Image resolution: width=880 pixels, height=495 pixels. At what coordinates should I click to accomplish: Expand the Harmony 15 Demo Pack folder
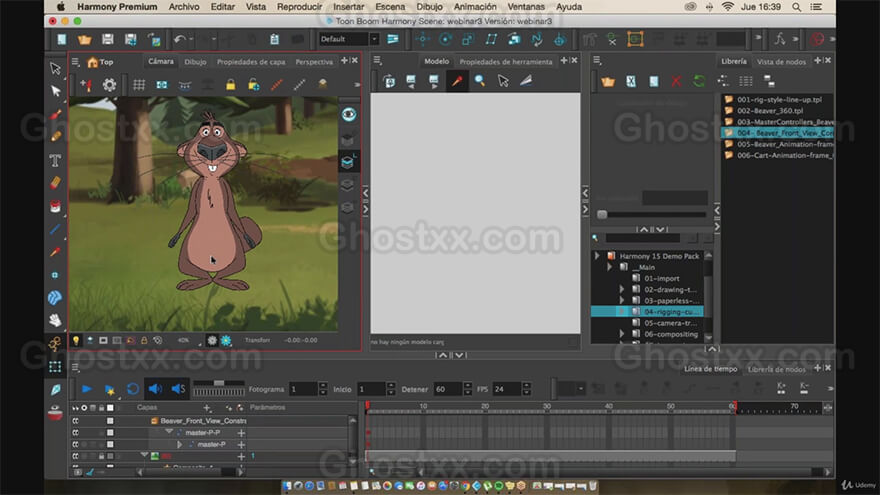click(x=597, y=256)
